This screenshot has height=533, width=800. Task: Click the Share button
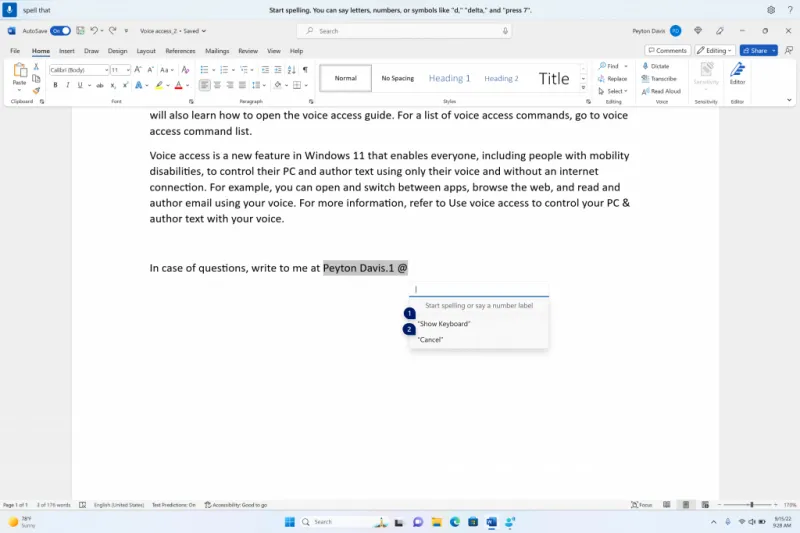pyautogui.click(x=758, y=50)
